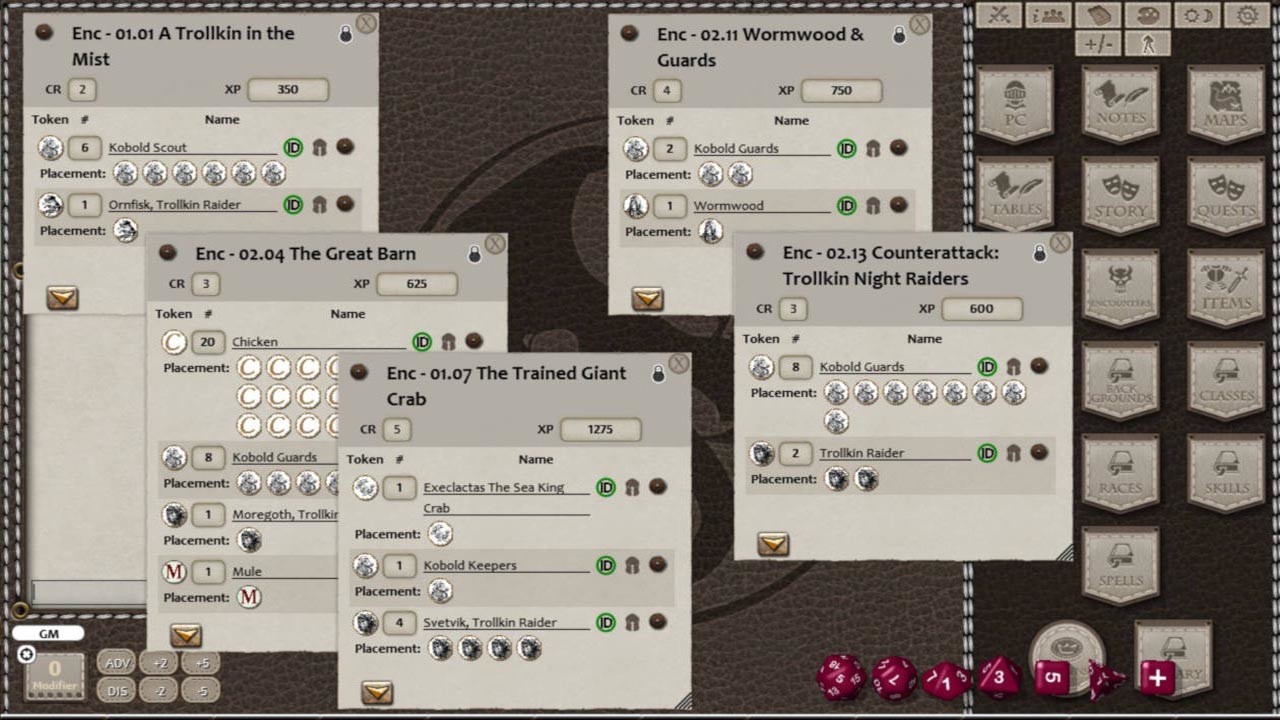The height and width of the screenshot is (720, 1280).
Task: Add The Great Barn encounter via envelope button
Action: click(184, 636)
